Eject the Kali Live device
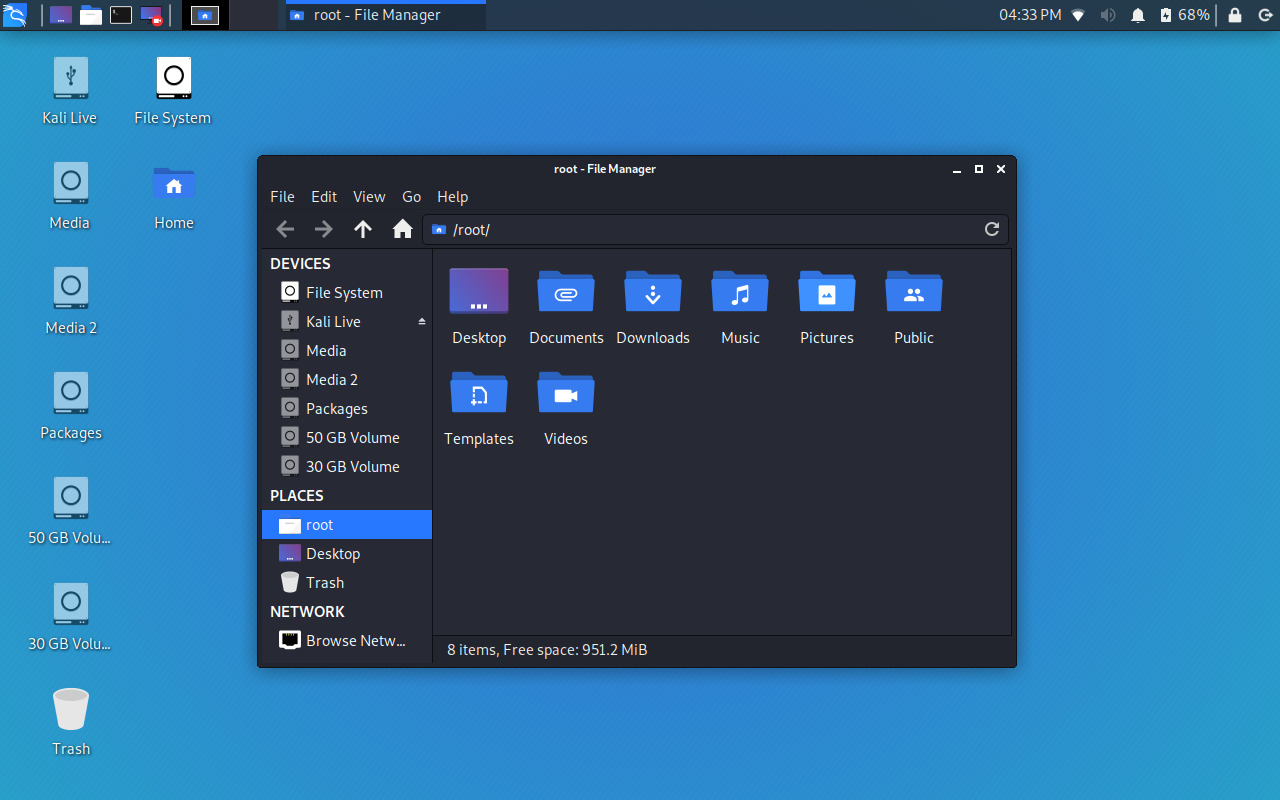Screen dimensions: 1280x800 click(x=421, y=321)
